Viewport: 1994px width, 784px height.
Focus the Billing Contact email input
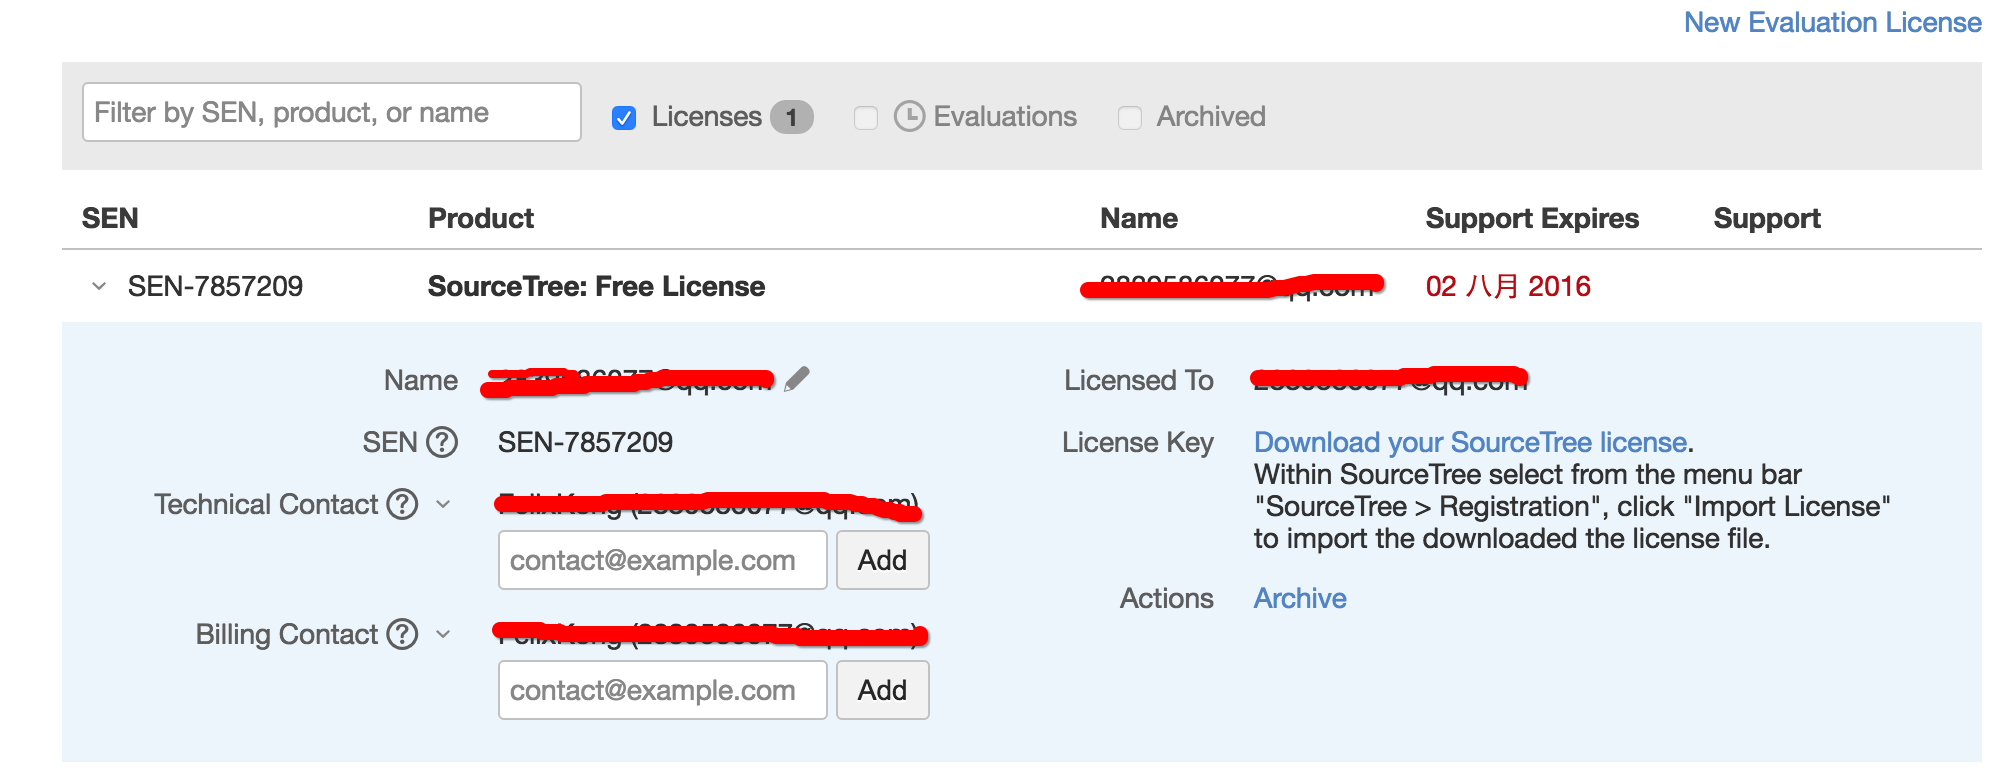pos(663,690)
